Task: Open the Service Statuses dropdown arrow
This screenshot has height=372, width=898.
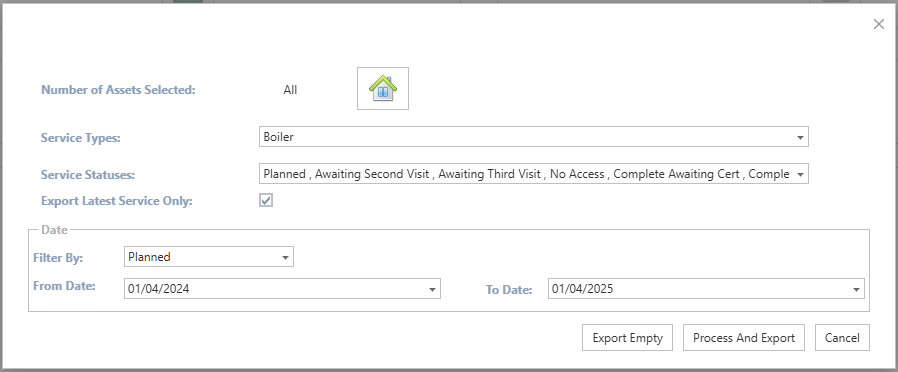Action: pos(799,174)
